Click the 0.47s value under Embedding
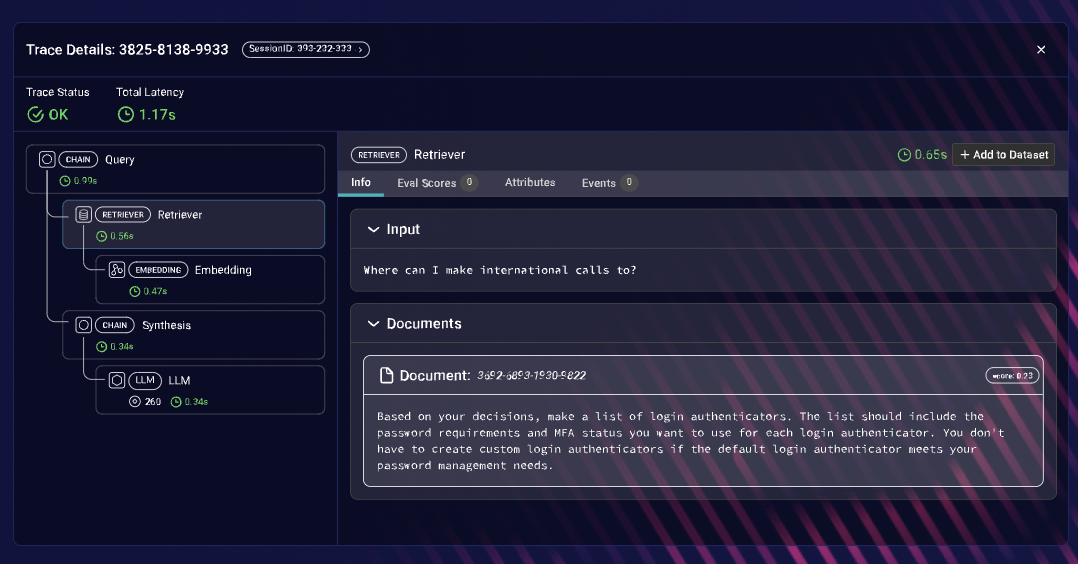This screenshot has height=564, width=1078. pyautogui.click(x=155, y=292)
